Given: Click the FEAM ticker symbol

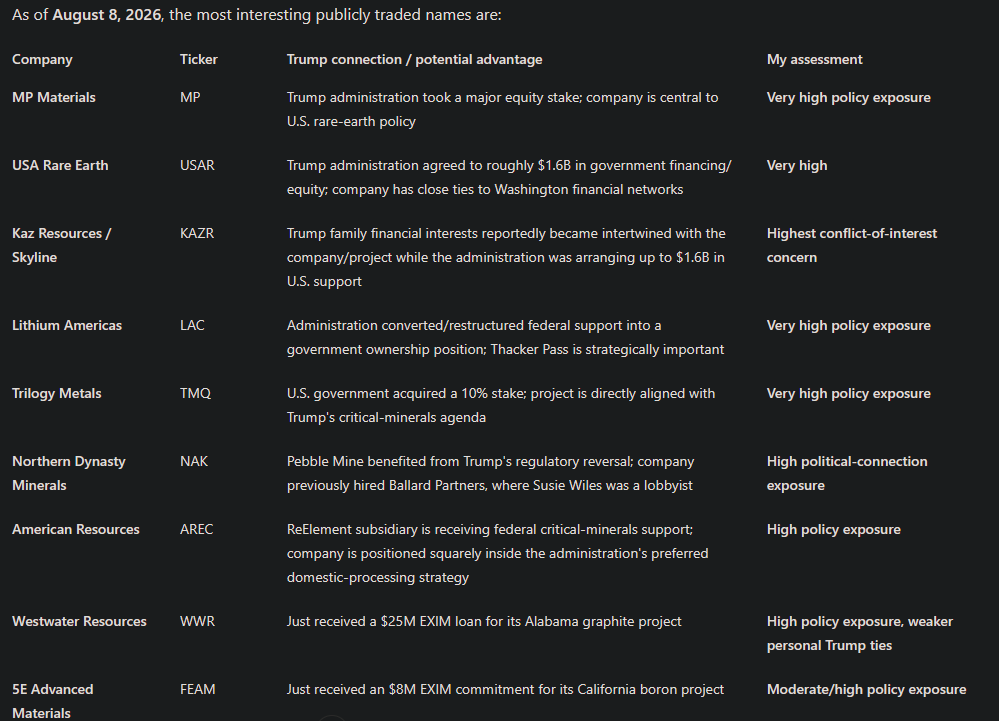Looking at the screenshot, I should 198,690.
